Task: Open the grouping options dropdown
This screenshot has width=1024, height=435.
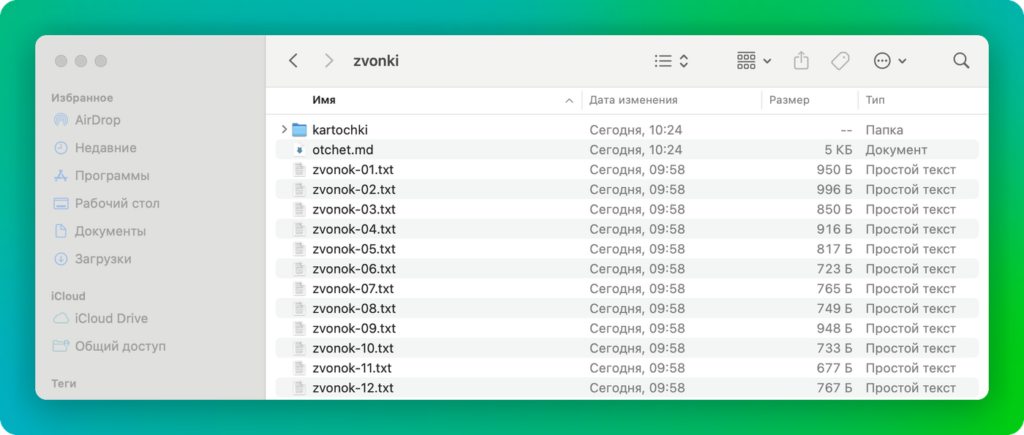Action: [754, 61]
